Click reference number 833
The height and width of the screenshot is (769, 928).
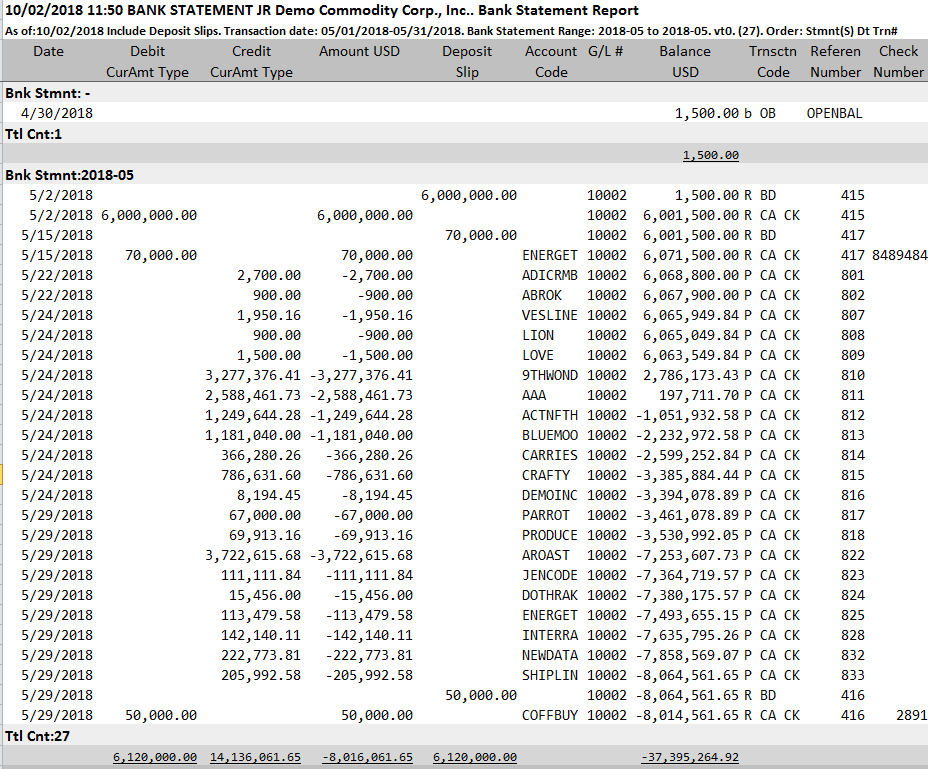coord(853,675)
